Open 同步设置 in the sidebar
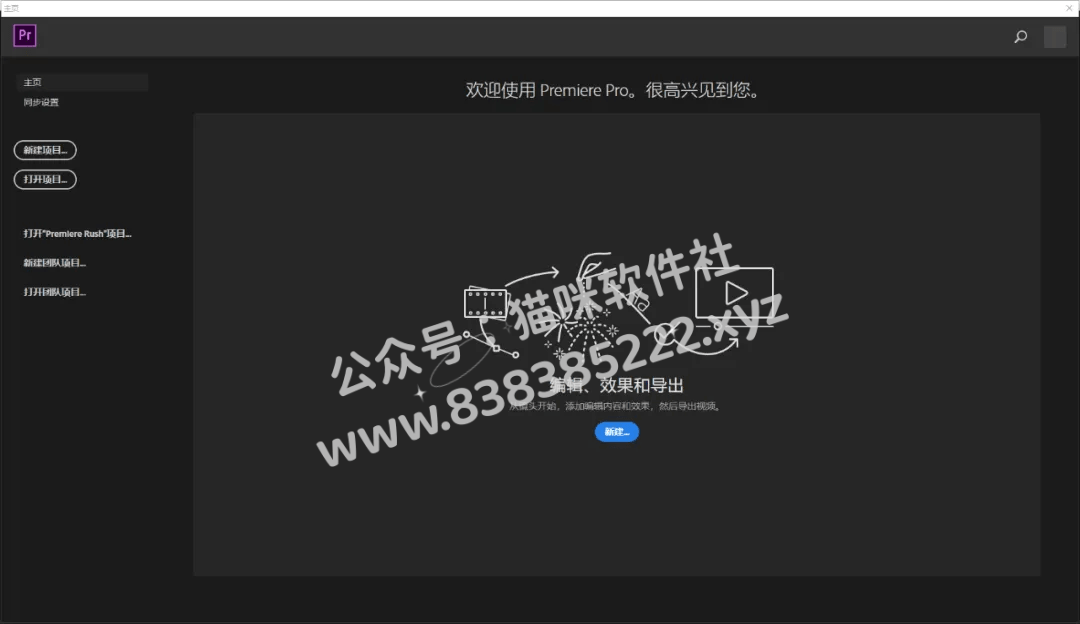Viewport: 1080px width, 624px height. pyautogui.click(x=41, y=103)
